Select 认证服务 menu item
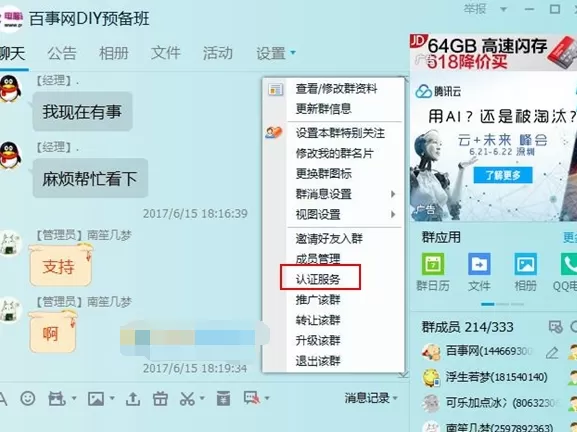Screen dimensions: 577x432 click(x=318, y=280)
